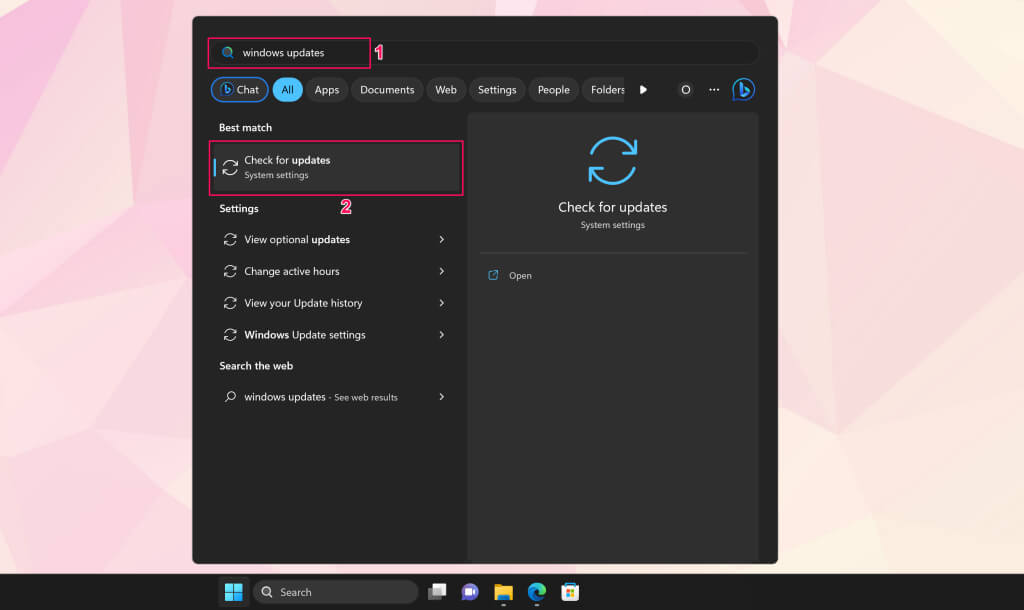This screenshot has height=610, width=1024.
Task: Open the three-dot more options menu
Action: pos(714,90)
